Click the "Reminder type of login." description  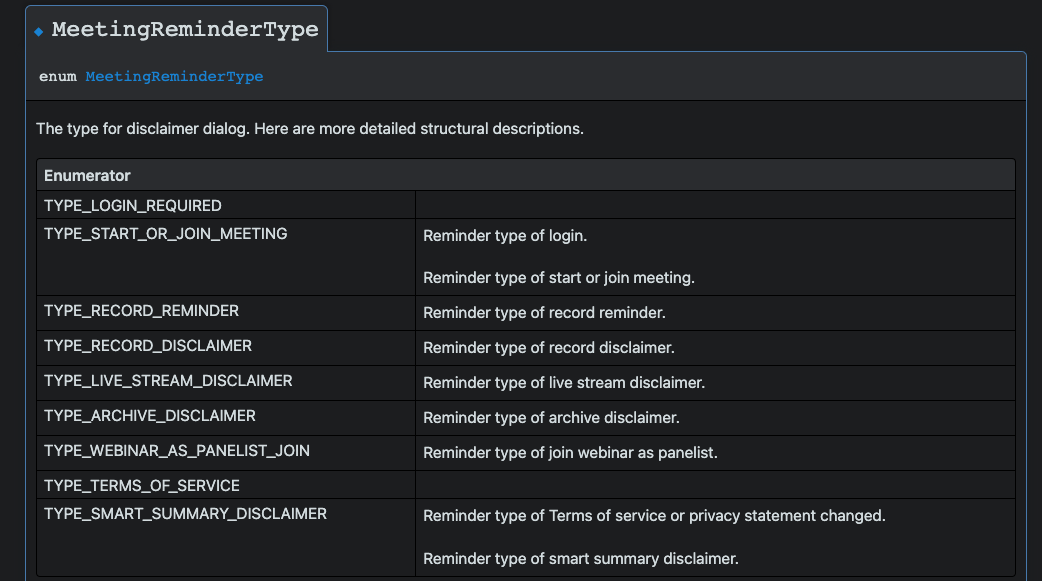pyautogui.click(x=505, y=236)
